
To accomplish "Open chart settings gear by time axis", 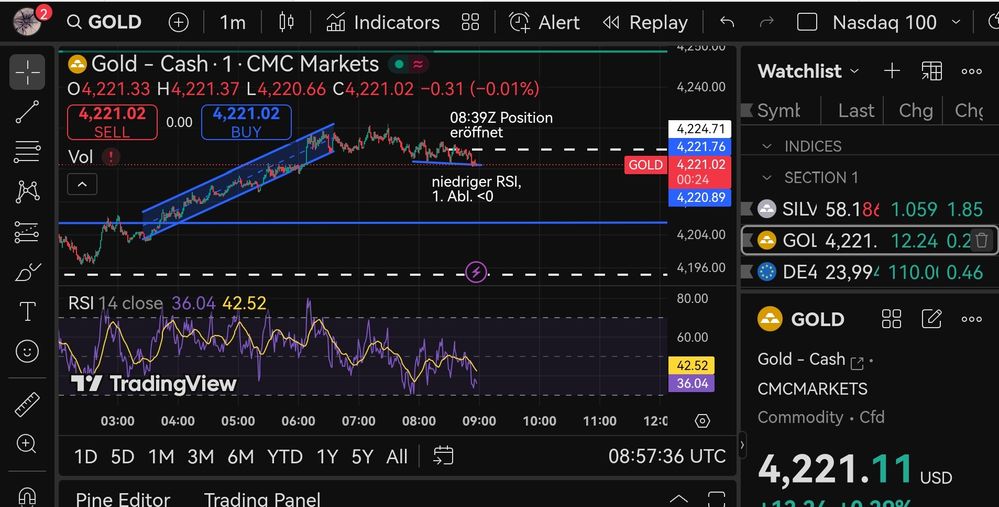I will pos(702,421).
